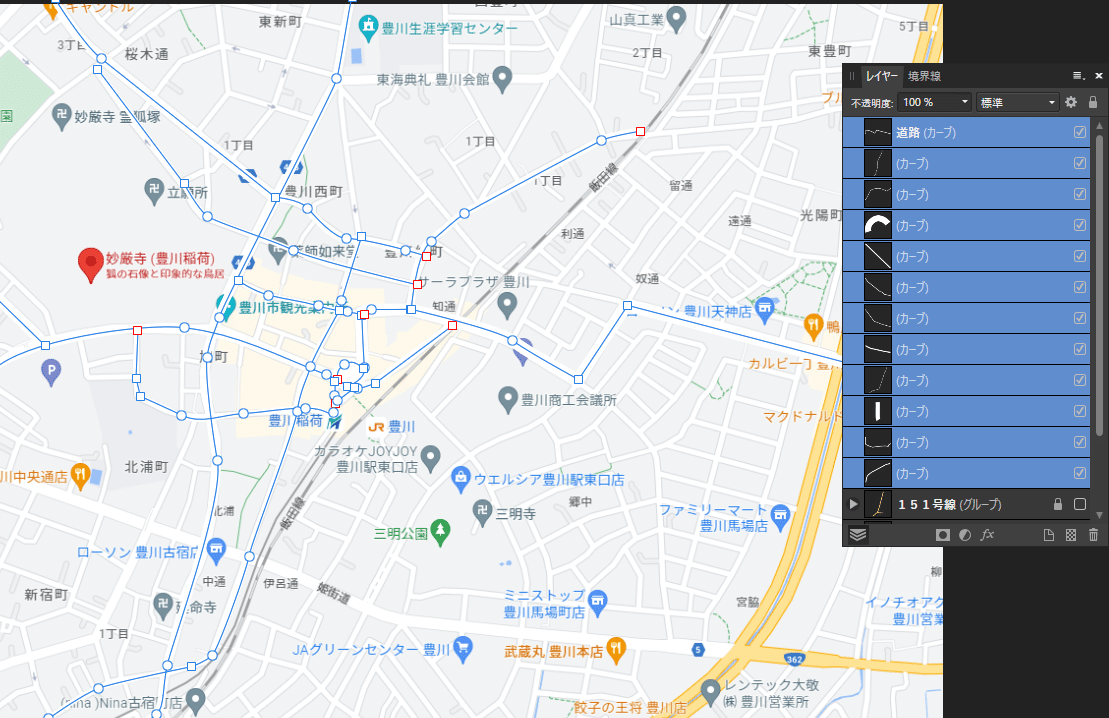Click the ウエルシア豊川駅東口店 shopping pin
Viewport: 1109px width, 718px height.
pyautogui.click(x=461, y=480)
